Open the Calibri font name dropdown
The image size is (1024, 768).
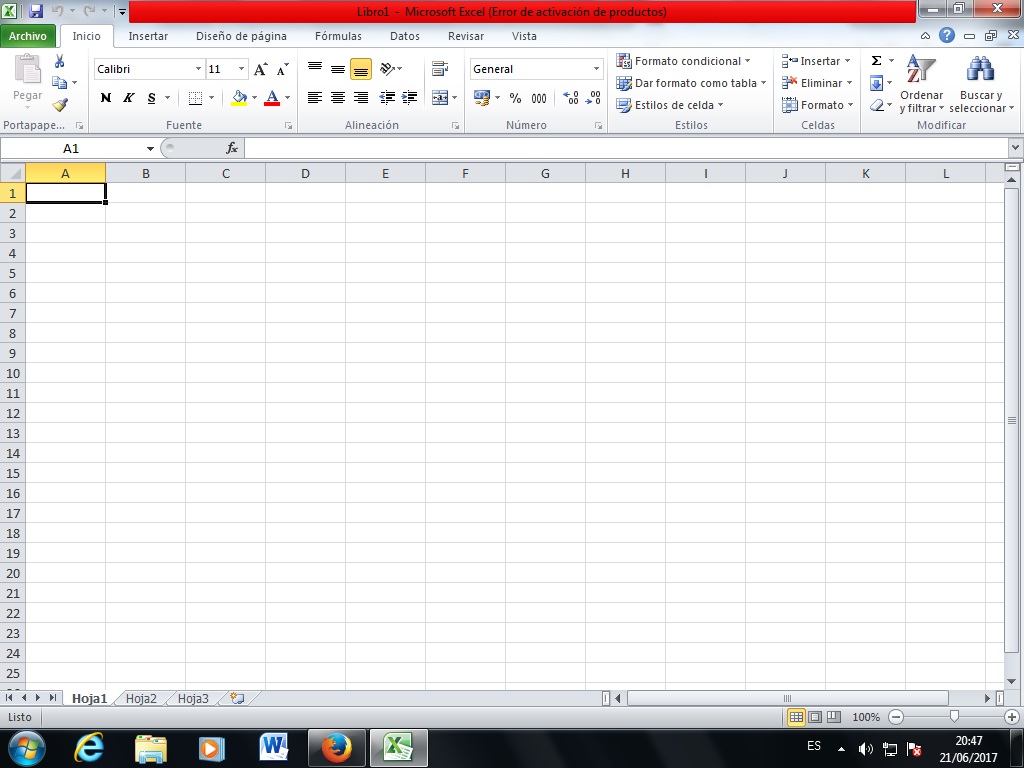coord(198,69)
